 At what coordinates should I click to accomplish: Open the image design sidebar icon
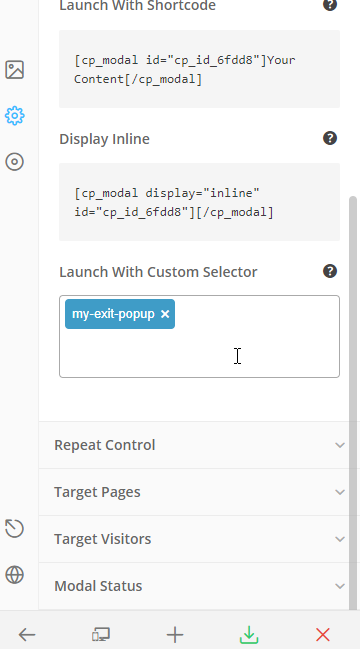click(x=14, y=70)
